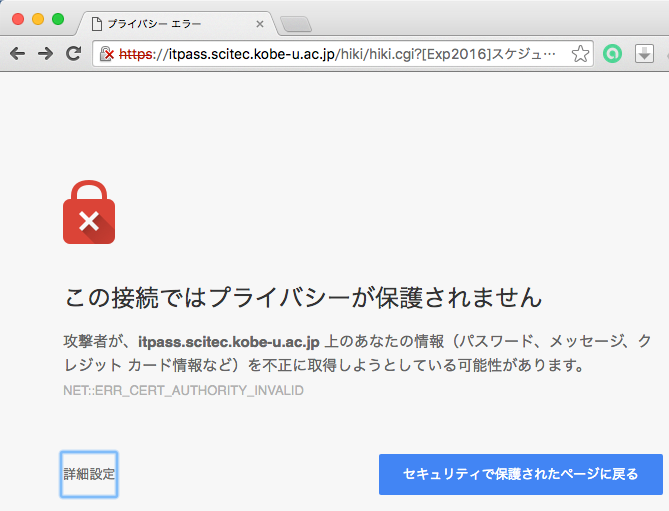Image resolution: width=669 pixels, height=511 pixels.
Task: Click the yellow minimize window button
Action: coord(38,19)
